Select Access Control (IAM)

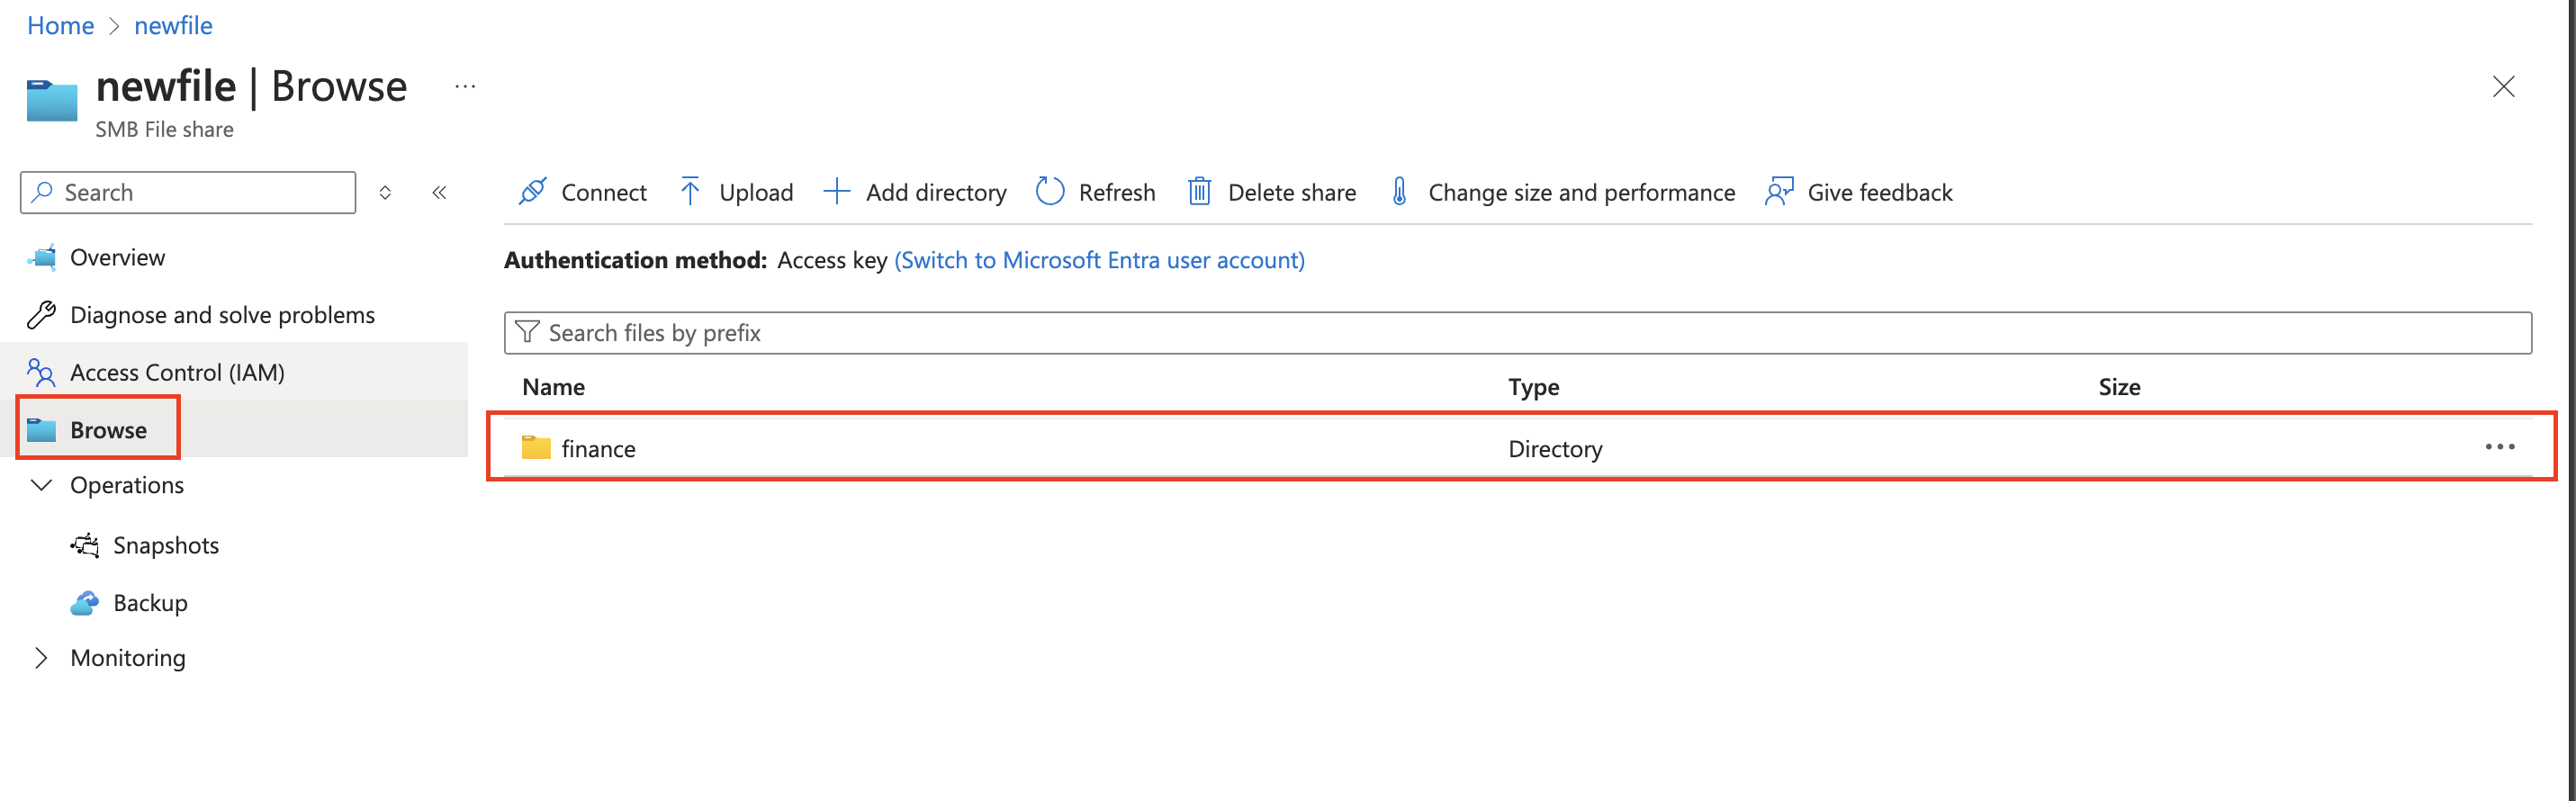click(x=177, y=372)
